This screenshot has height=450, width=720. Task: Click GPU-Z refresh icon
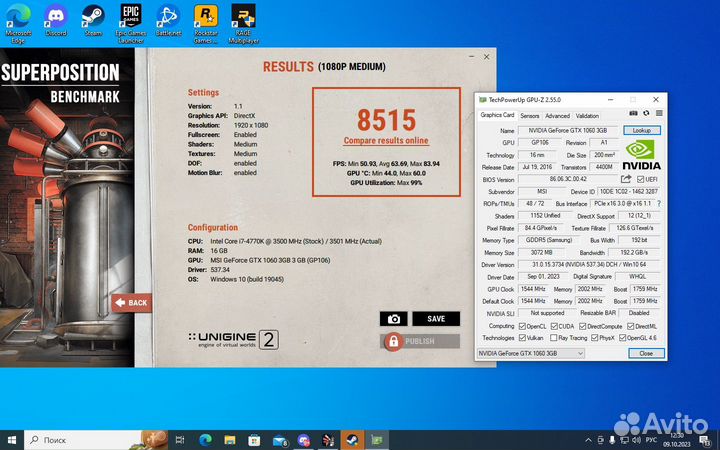(646, 113)
